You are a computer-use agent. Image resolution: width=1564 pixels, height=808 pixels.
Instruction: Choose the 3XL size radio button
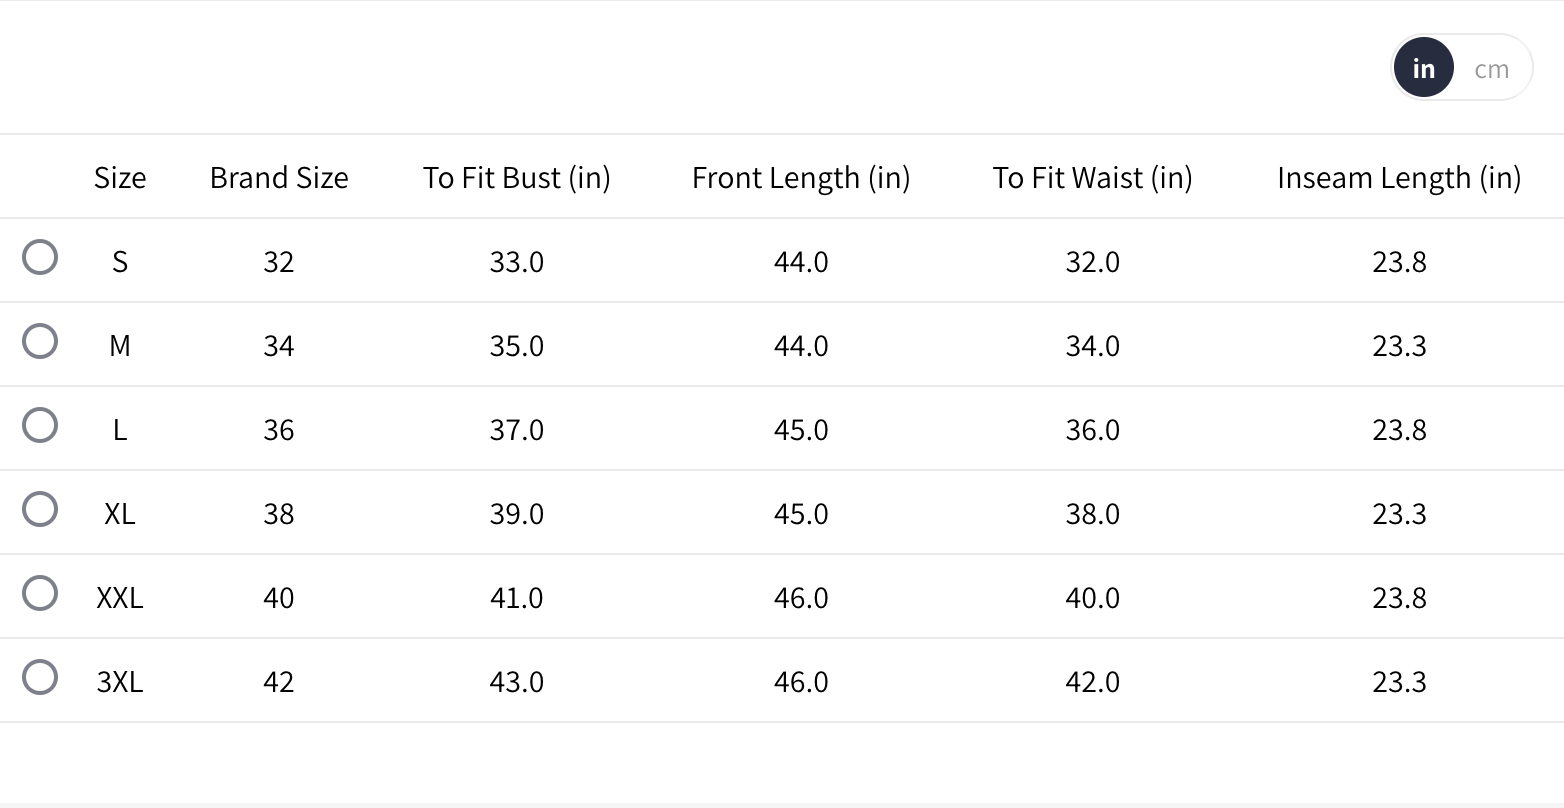40,678
